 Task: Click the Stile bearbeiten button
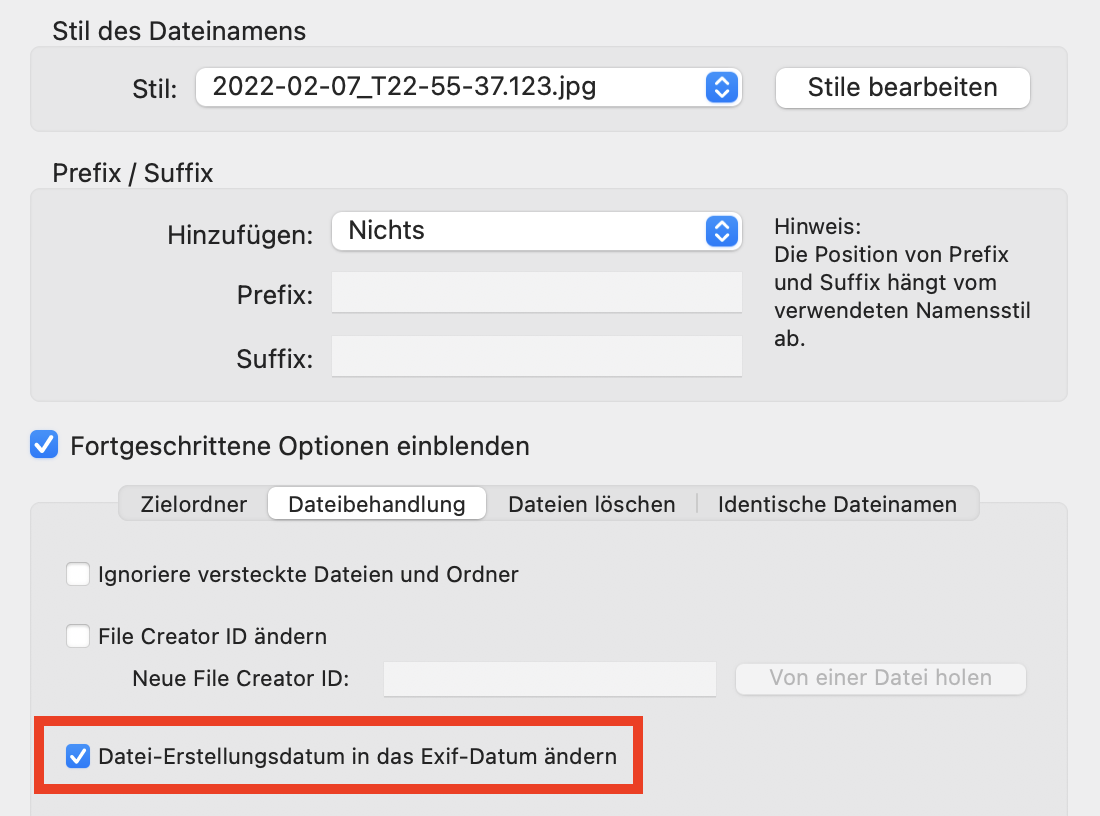[x=902, y=87]
